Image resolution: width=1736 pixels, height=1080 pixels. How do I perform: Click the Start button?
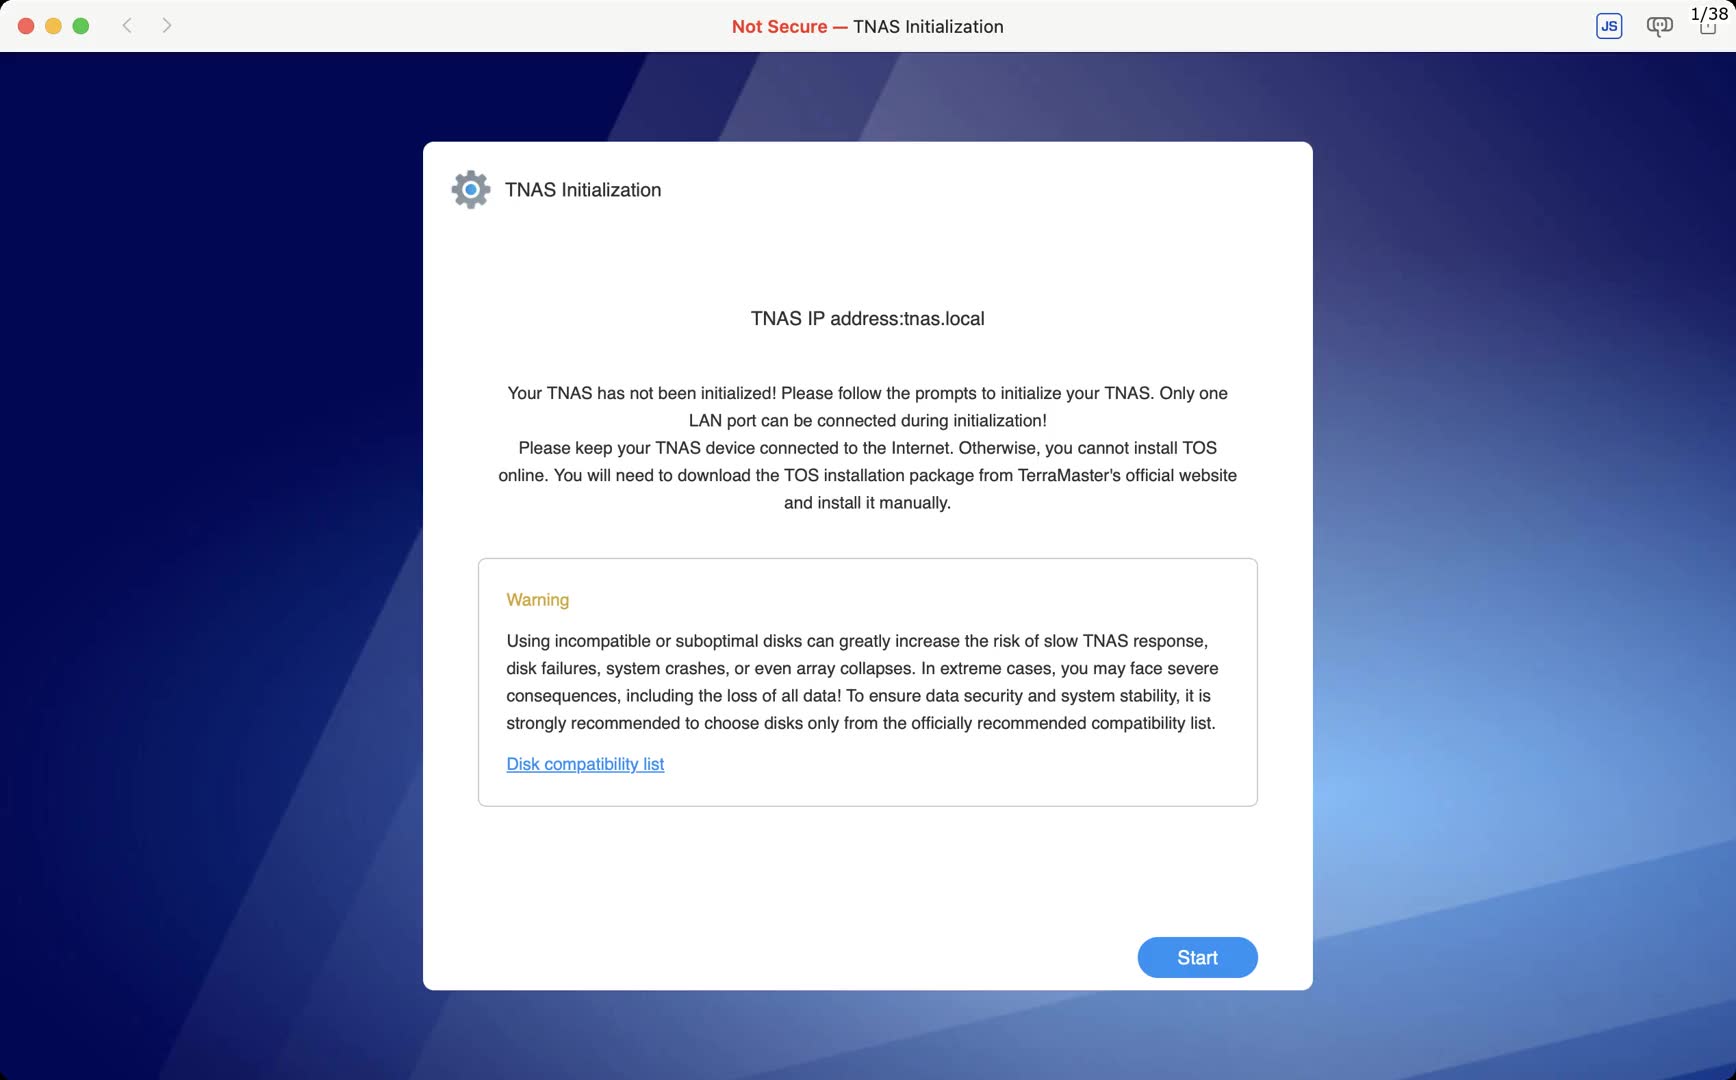(x=1197, y=957)
